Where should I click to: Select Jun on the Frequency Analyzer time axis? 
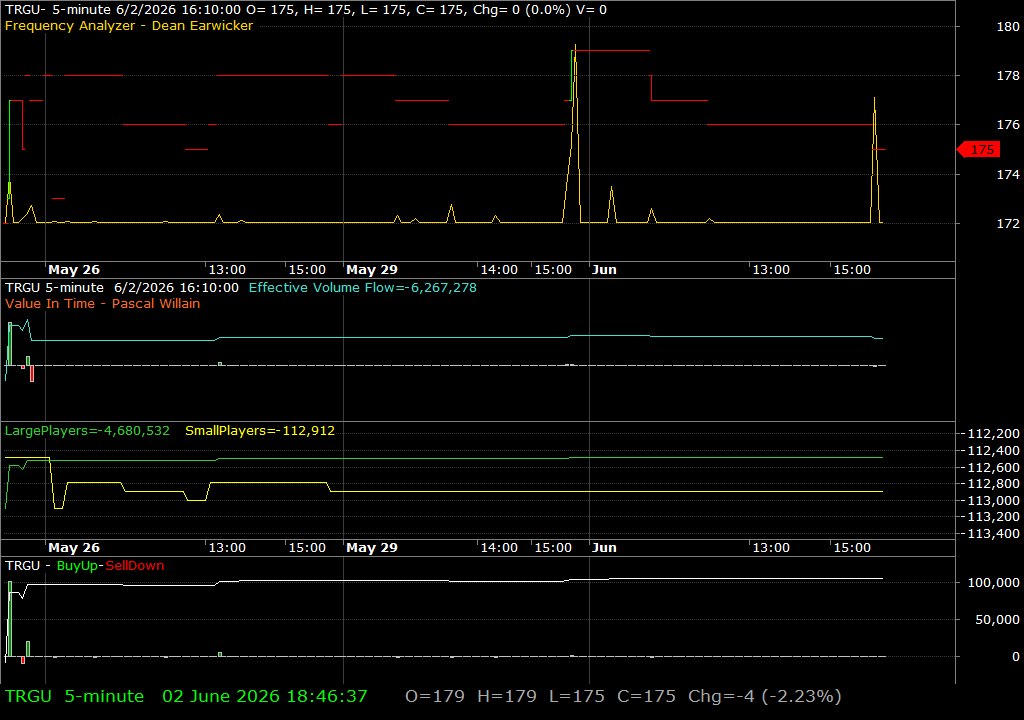point(604,269)
